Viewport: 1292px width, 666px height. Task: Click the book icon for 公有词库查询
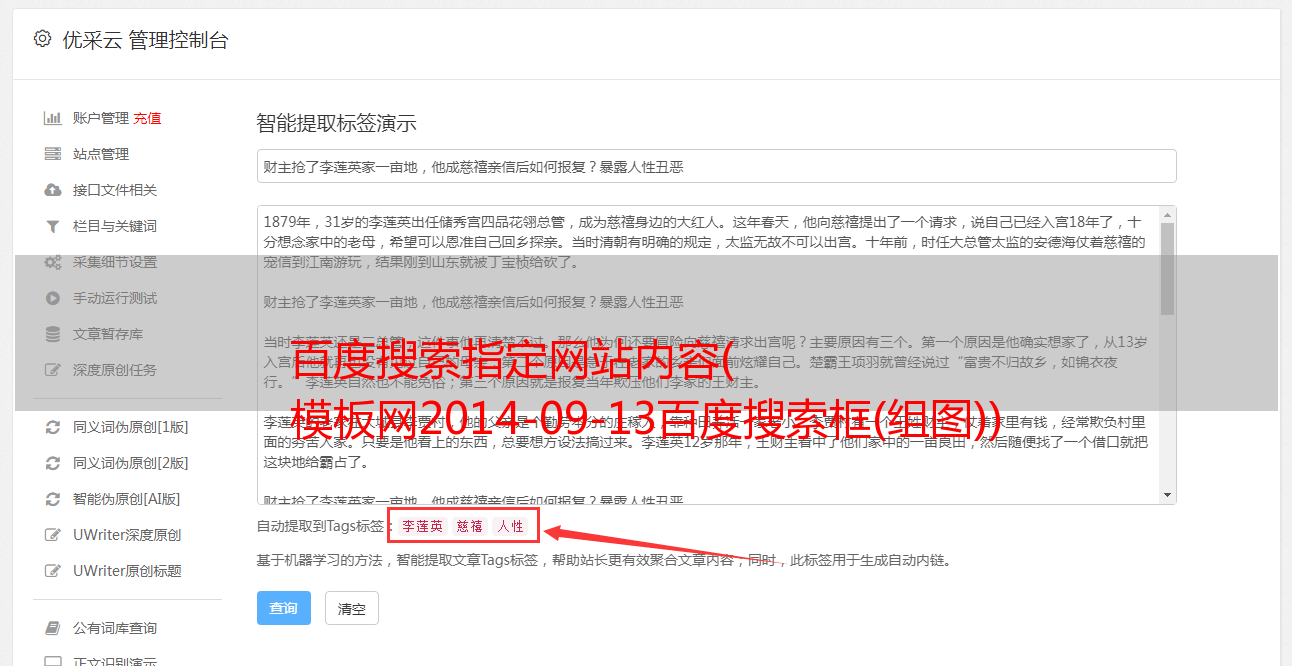point(53,628)
